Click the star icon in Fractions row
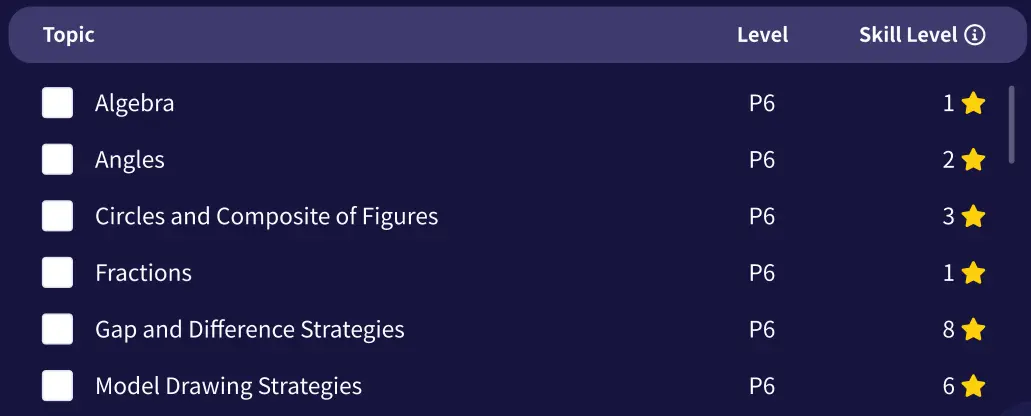 click(x=973, y=273)
